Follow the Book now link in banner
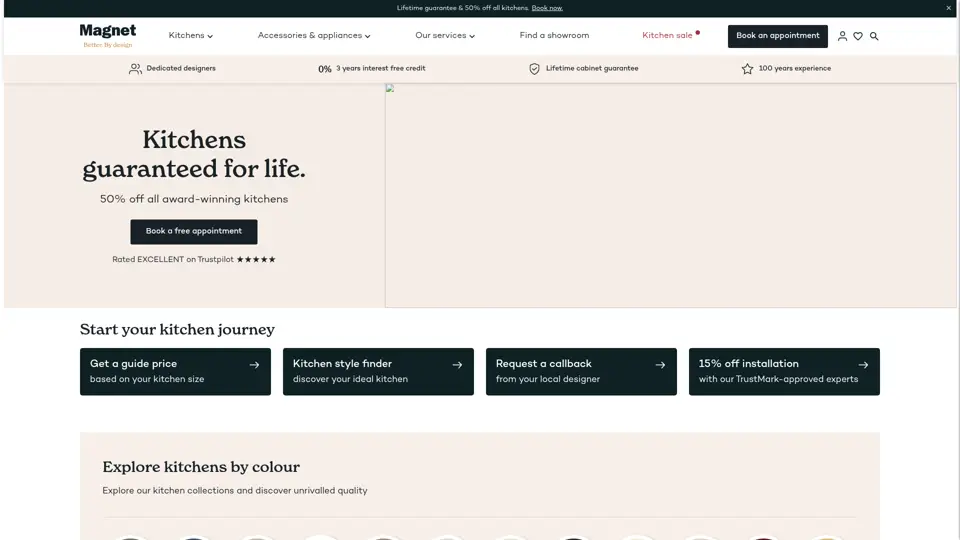The height and width of the screenshot is (540, 960). 547,8
